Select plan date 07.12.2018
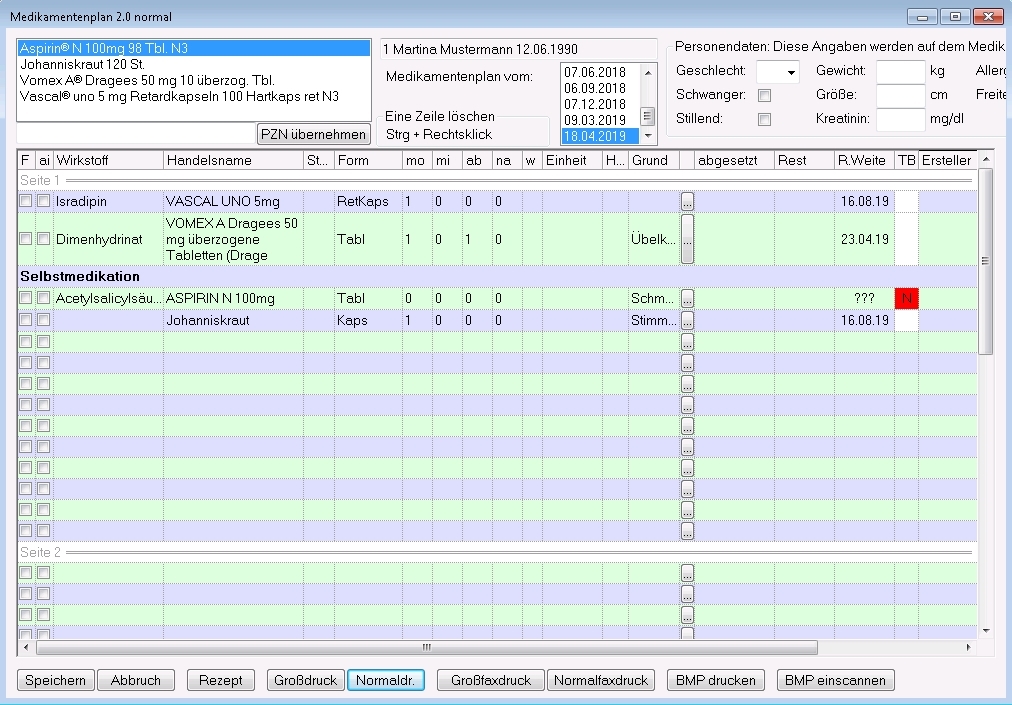1012x705 pixels. pyautogui.click(x=594, y=104)
